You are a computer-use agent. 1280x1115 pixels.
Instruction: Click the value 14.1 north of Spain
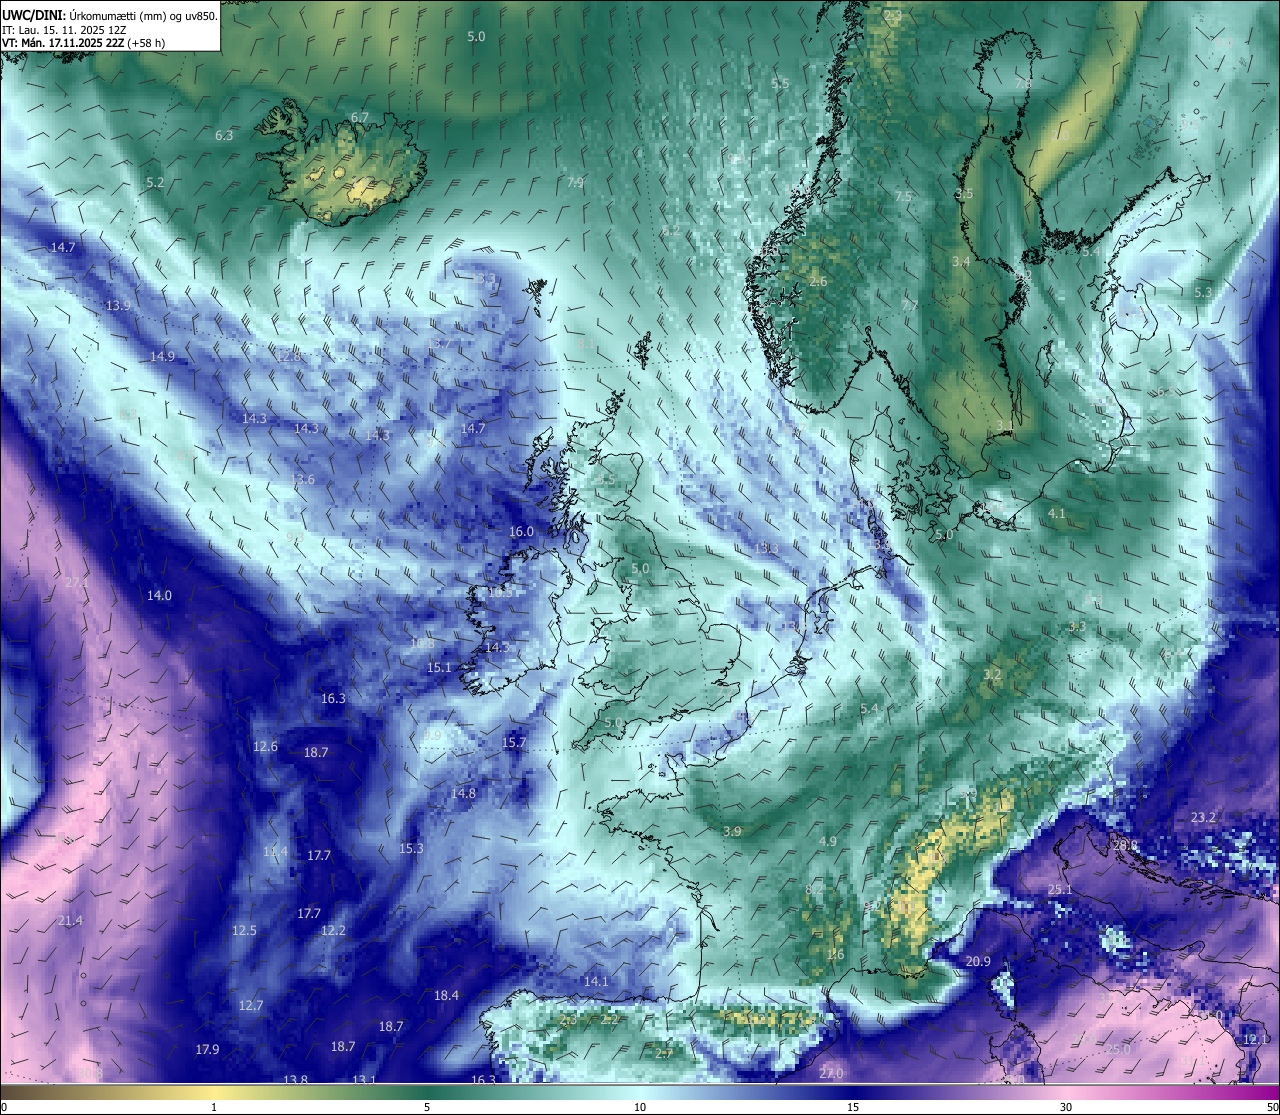pos(596,981)
